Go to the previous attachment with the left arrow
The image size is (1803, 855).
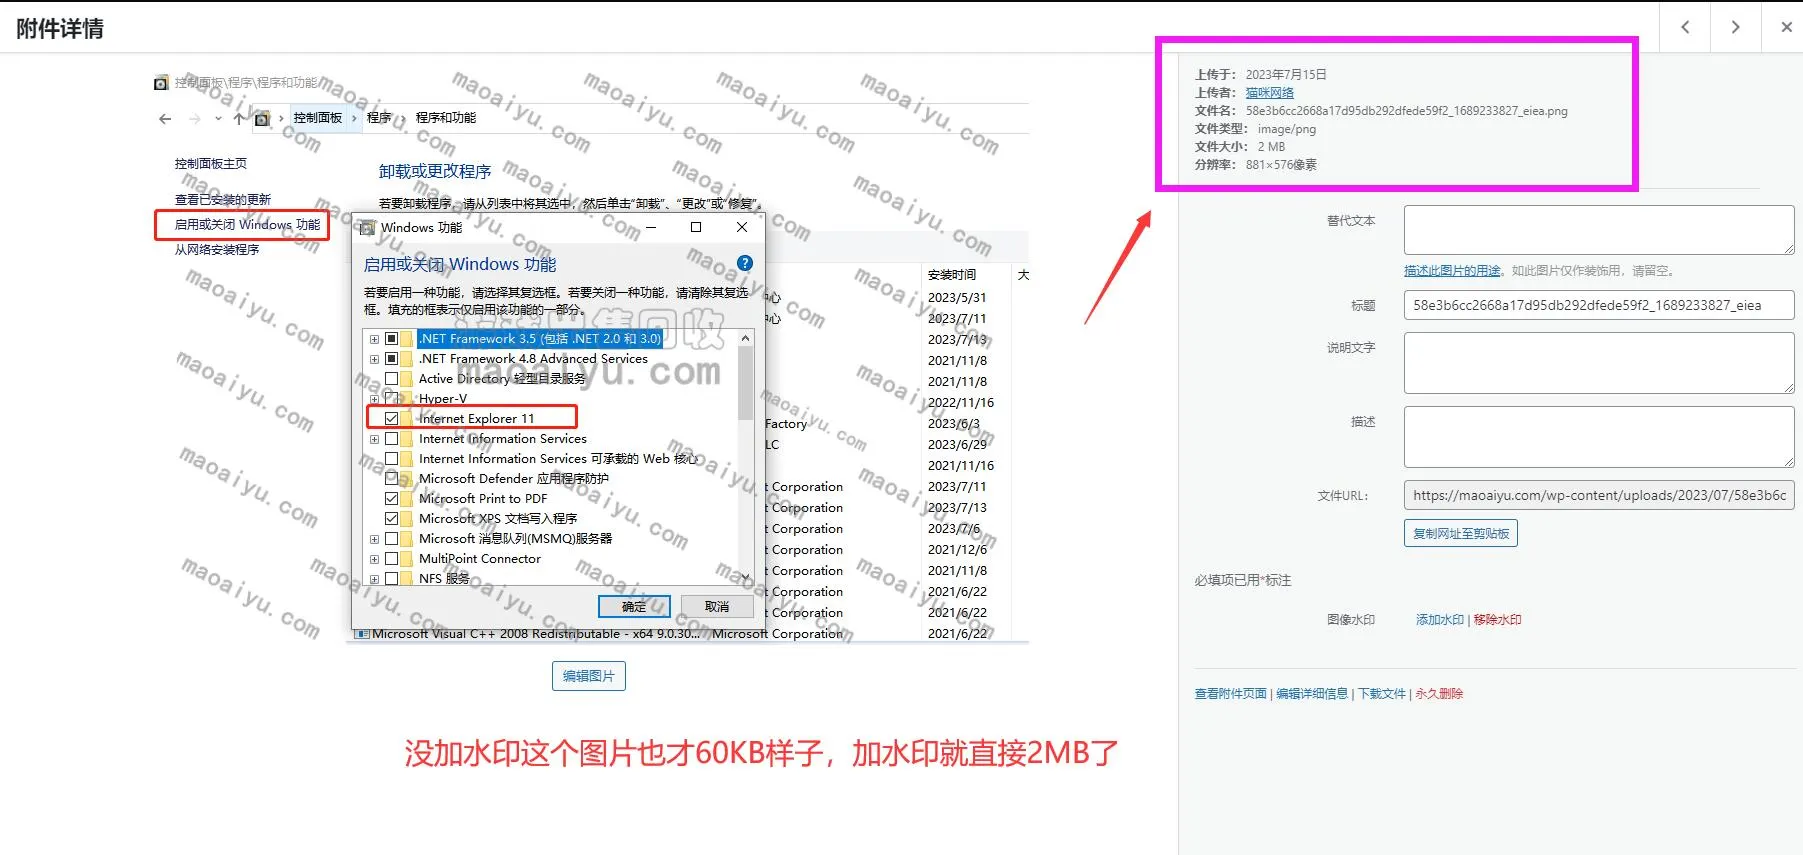point(1685,27)
